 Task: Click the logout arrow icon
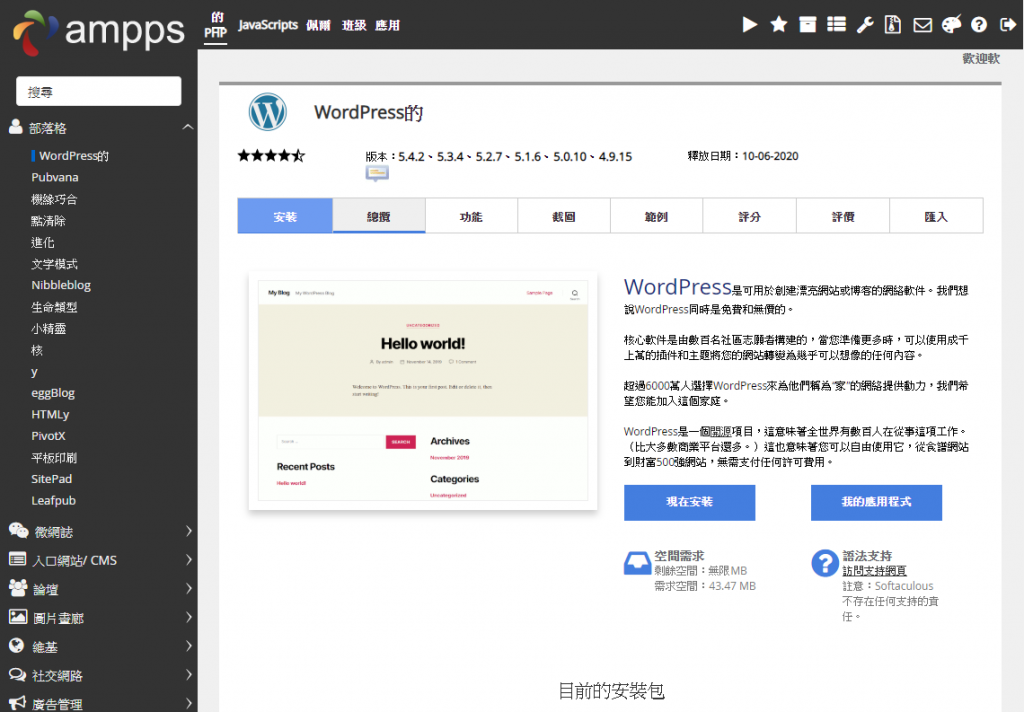pos(1008,25)
